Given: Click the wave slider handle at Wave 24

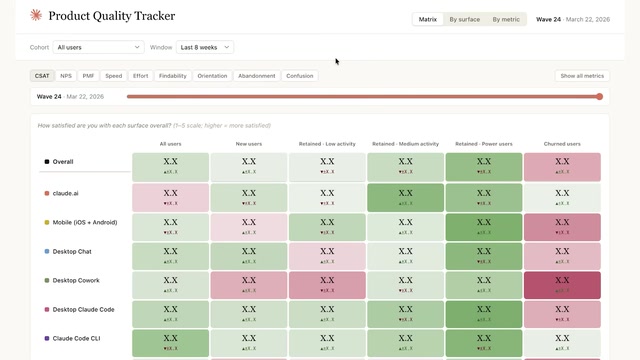Looking at the screenshot, I should pyautogui.click(x=599, y=97).
